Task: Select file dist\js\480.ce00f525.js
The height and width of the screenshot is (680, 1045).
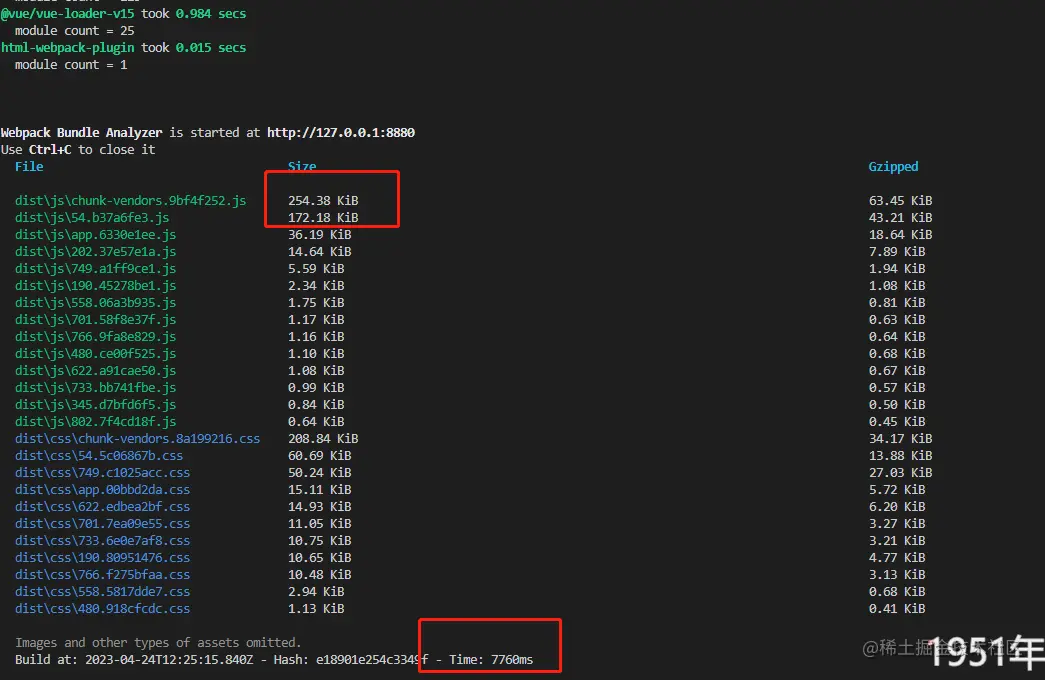Action: [x=95, y=354]
